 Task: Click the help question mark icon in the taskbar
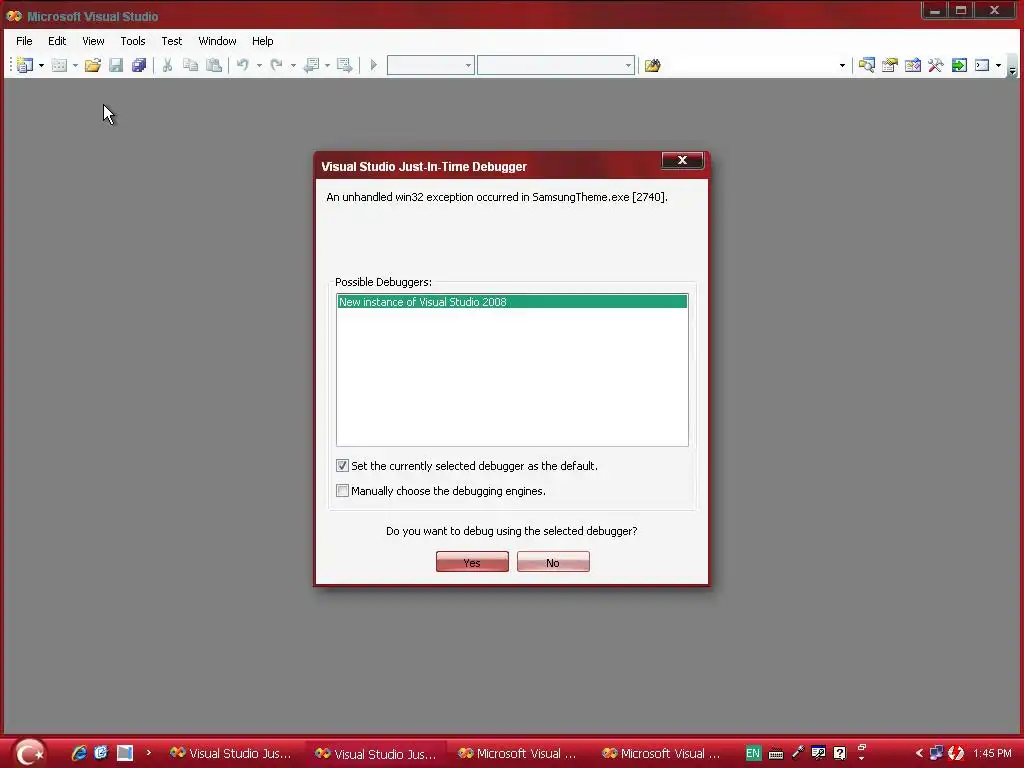coord(840,753)
